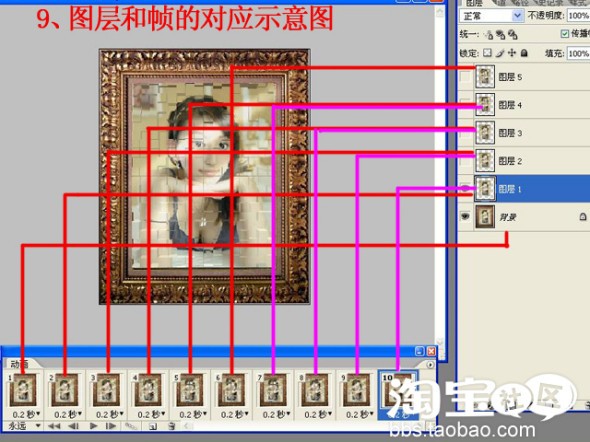The height and width of the screenshot is (442, 590).
Task: Toggle the 传播 checkbox
Action: click(x=565, y=33)
